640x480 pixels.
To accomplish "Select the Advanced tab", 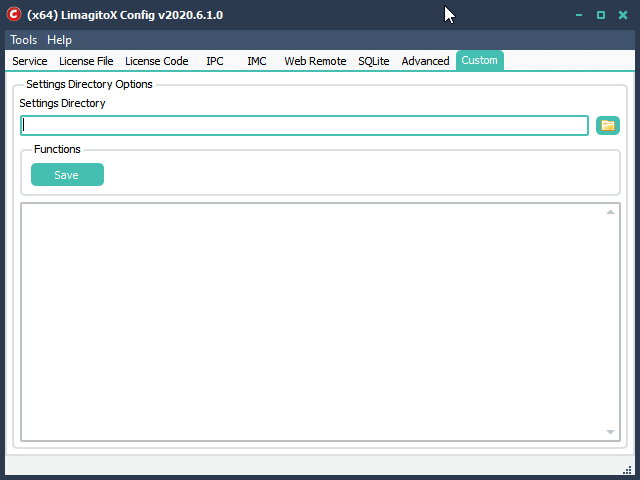I will click(425, 61).
